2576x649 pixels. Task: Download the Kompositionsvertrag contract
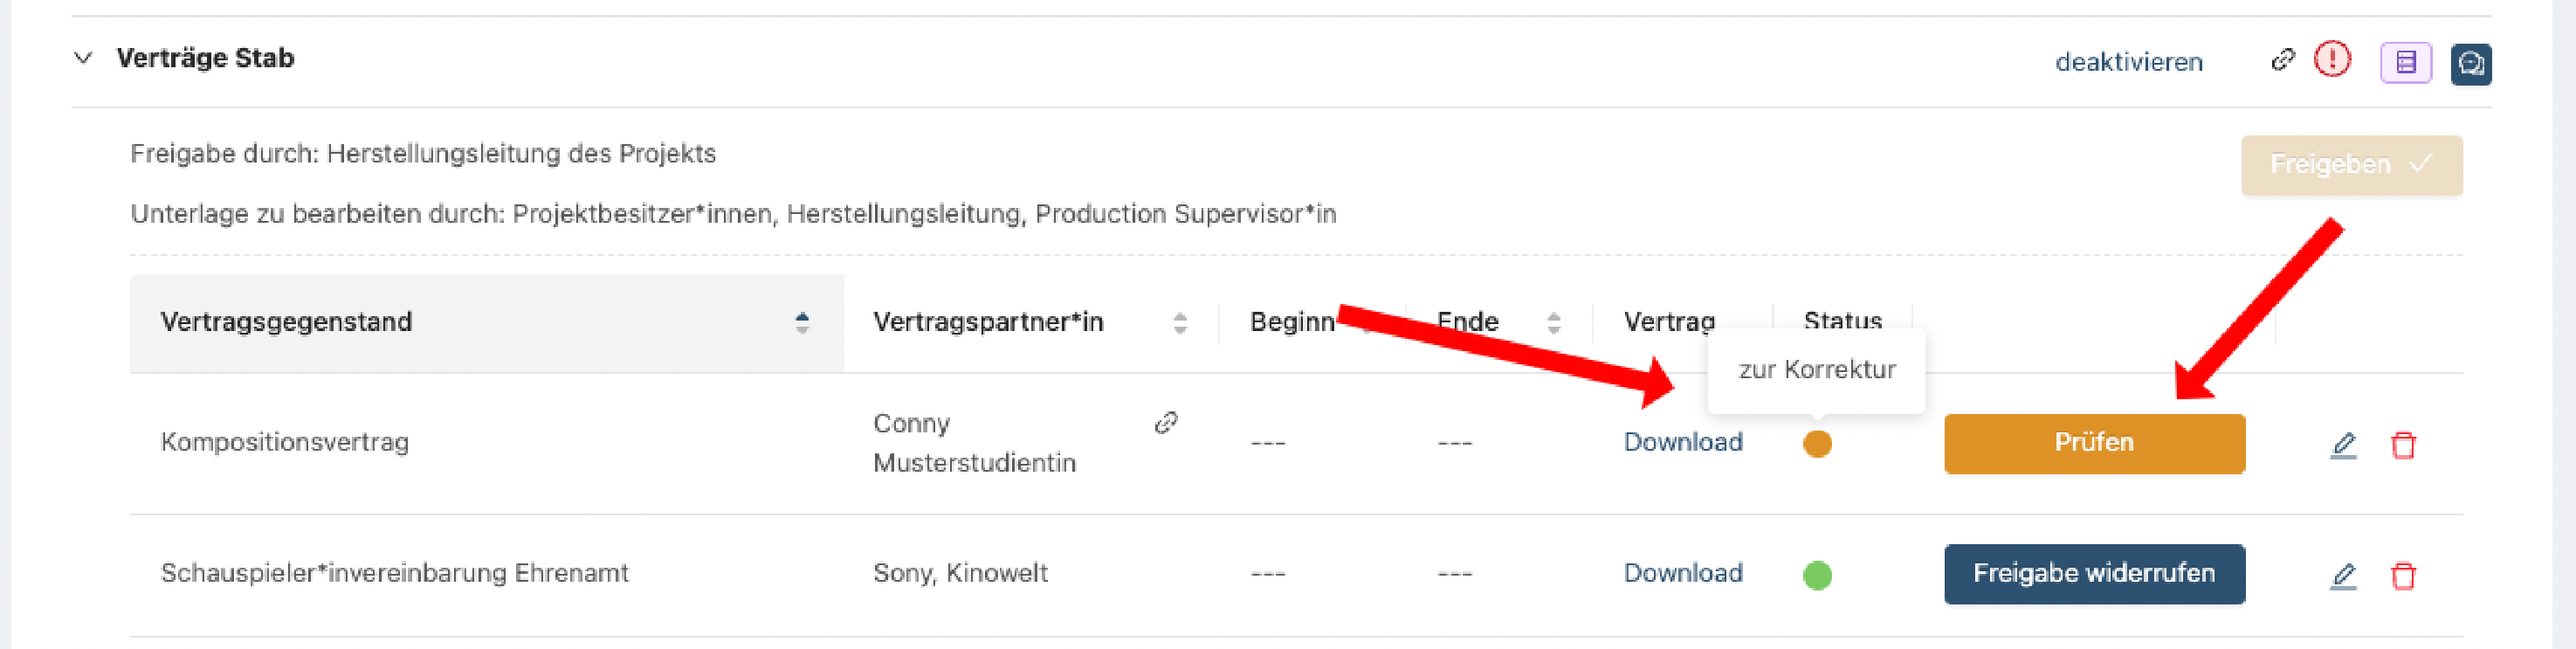(1683, 442)
